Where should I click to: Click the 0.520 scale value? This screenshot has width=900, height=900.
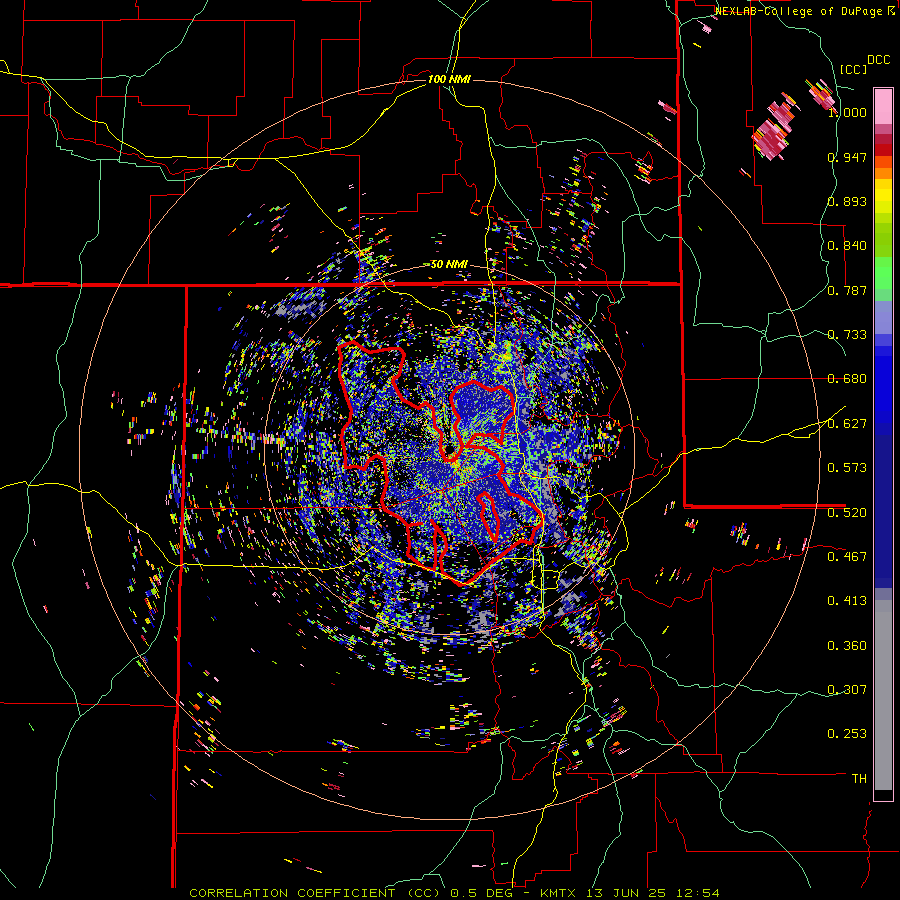[847, 512]
